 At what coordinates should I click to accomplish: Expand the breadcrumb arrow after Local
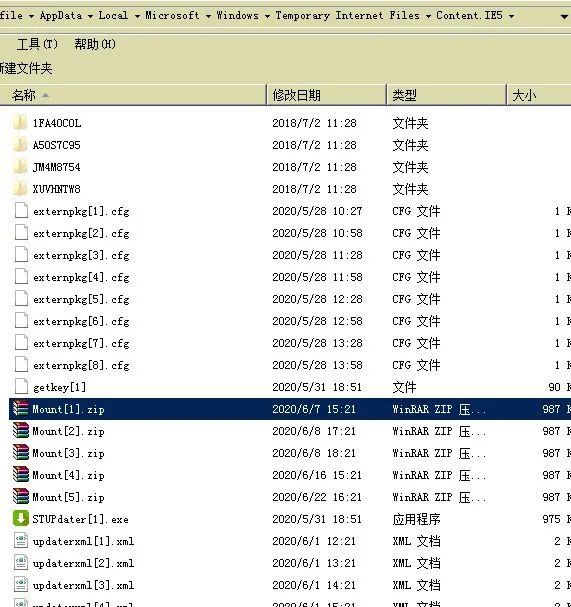(x=137, y=16)
